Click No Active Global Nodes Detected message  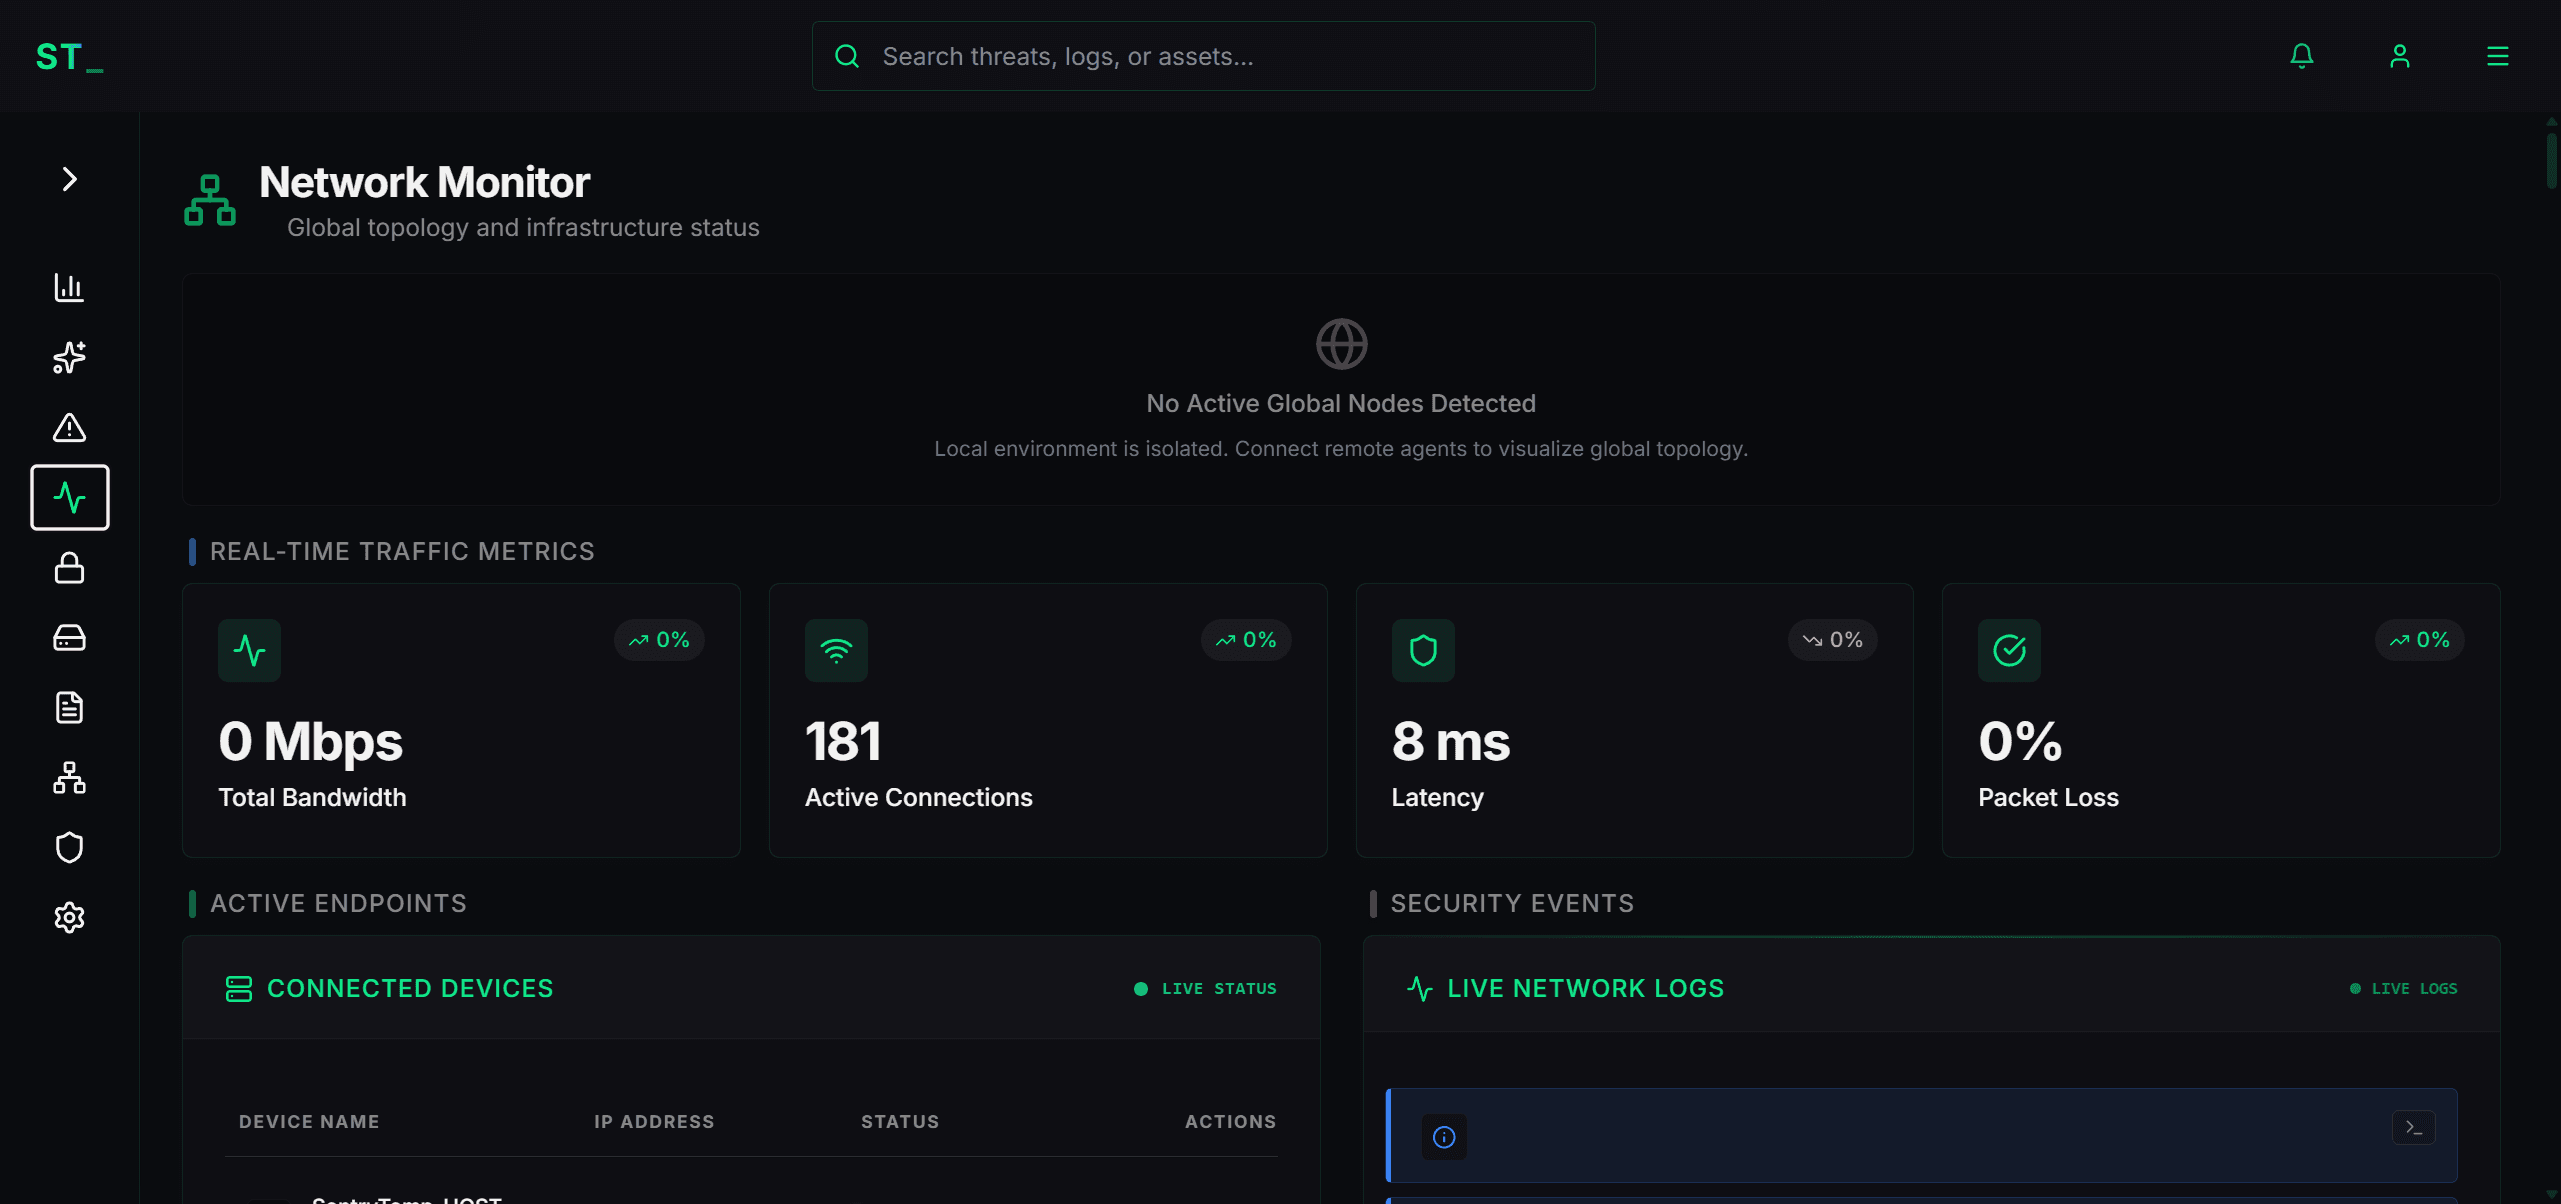[x=1341, y=403]
